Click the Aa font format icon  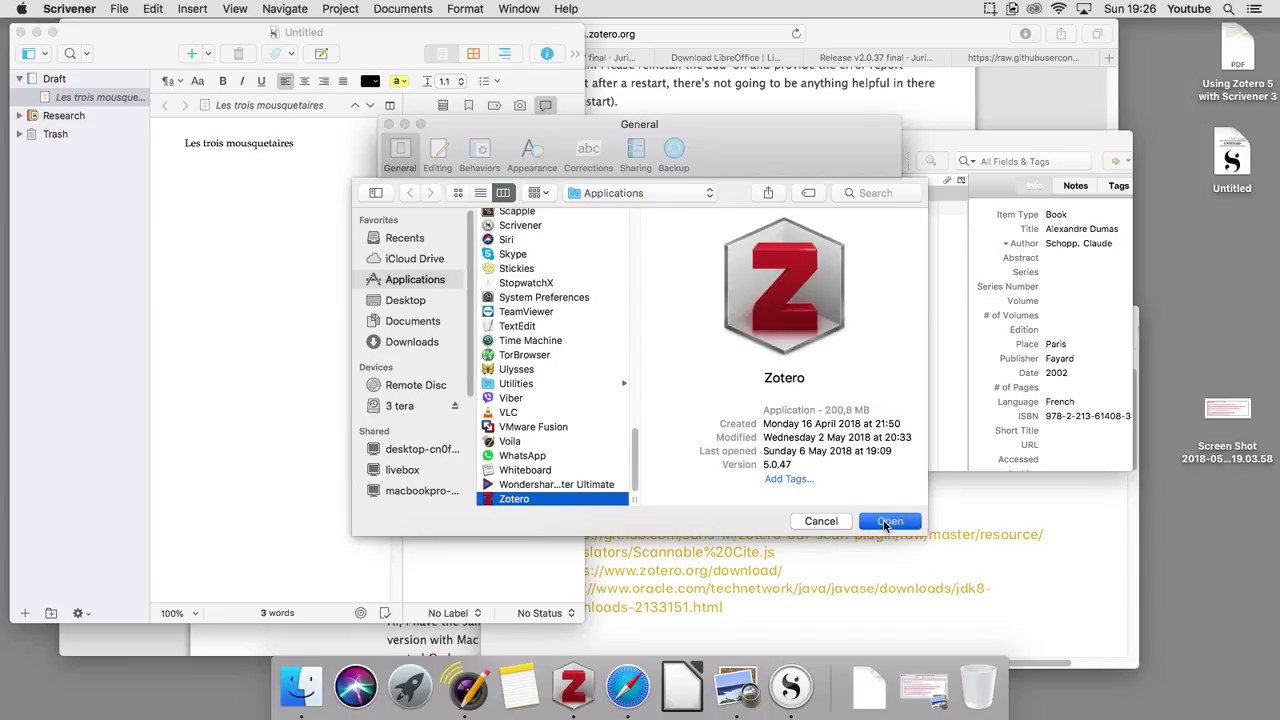[x=197, y=81]
